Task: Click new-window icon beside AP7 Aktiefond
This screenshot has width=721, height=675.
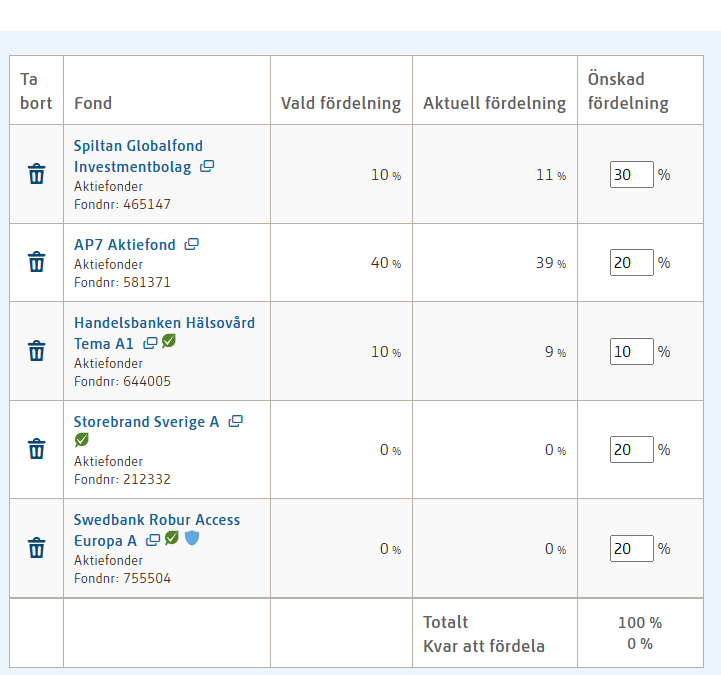Action: [192, 244]
